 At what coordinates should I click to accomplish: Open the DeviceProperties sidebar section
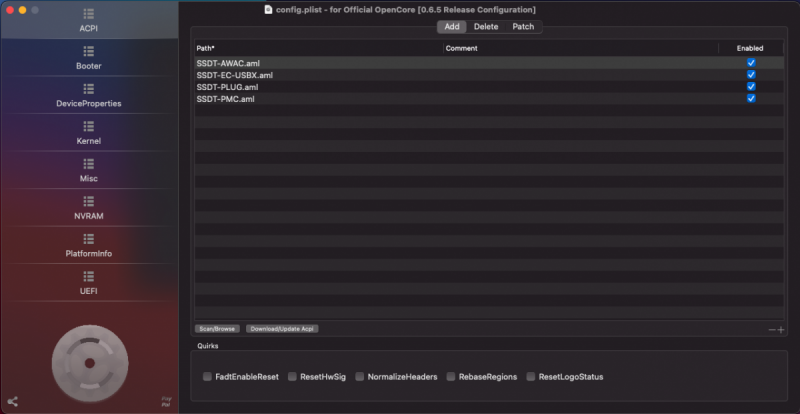(x=89, y=96)
